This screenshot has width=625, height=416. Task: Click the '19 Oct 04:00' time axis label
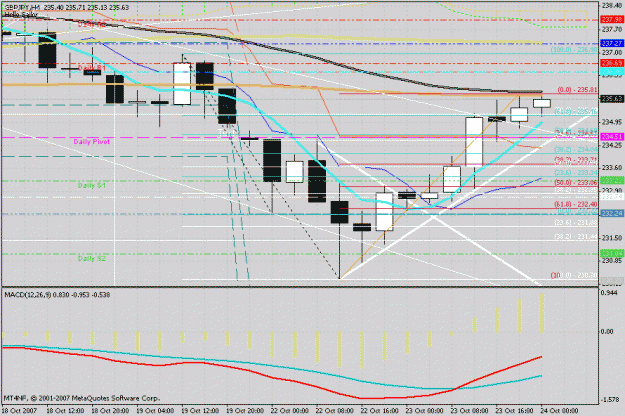[x=155, y=410]
